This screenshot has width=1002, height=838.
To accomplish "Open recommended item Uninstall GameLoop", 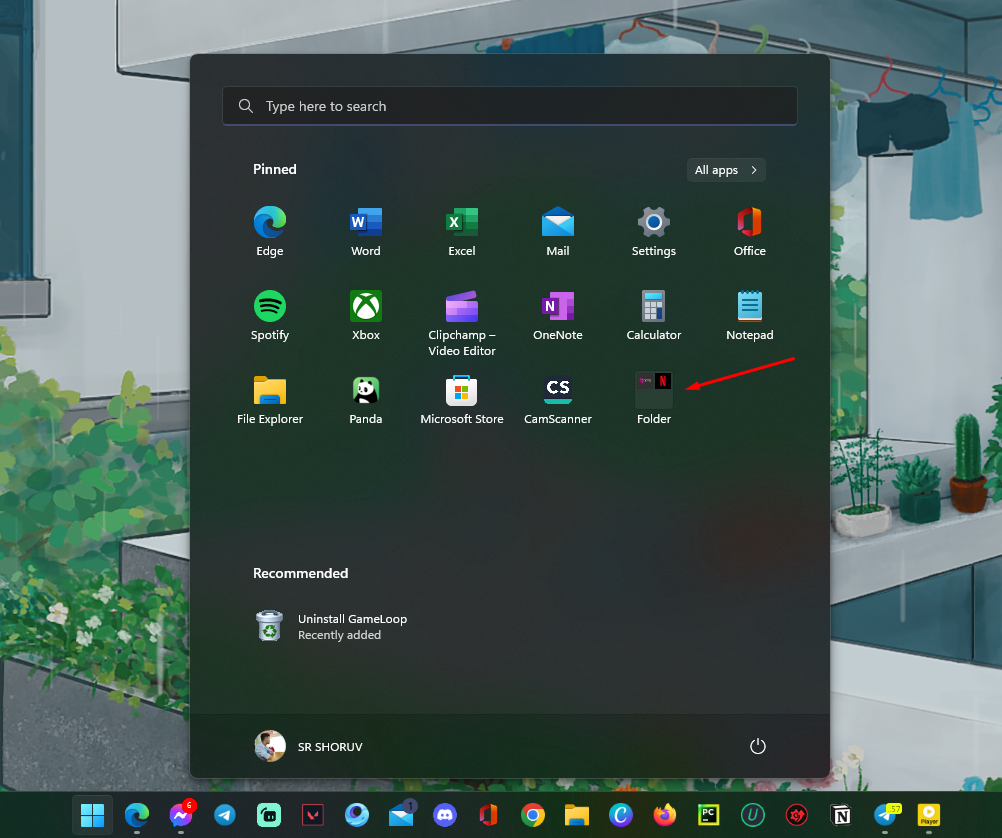I will [332, 626].
